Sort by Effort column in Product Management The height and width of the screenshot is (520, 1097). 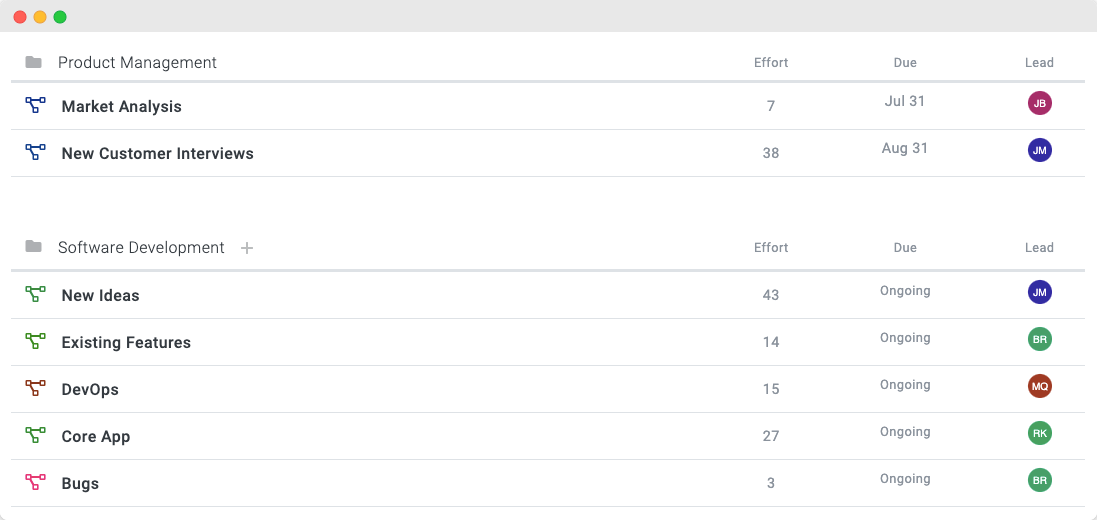pyautogui.click(x=771, y=62)
